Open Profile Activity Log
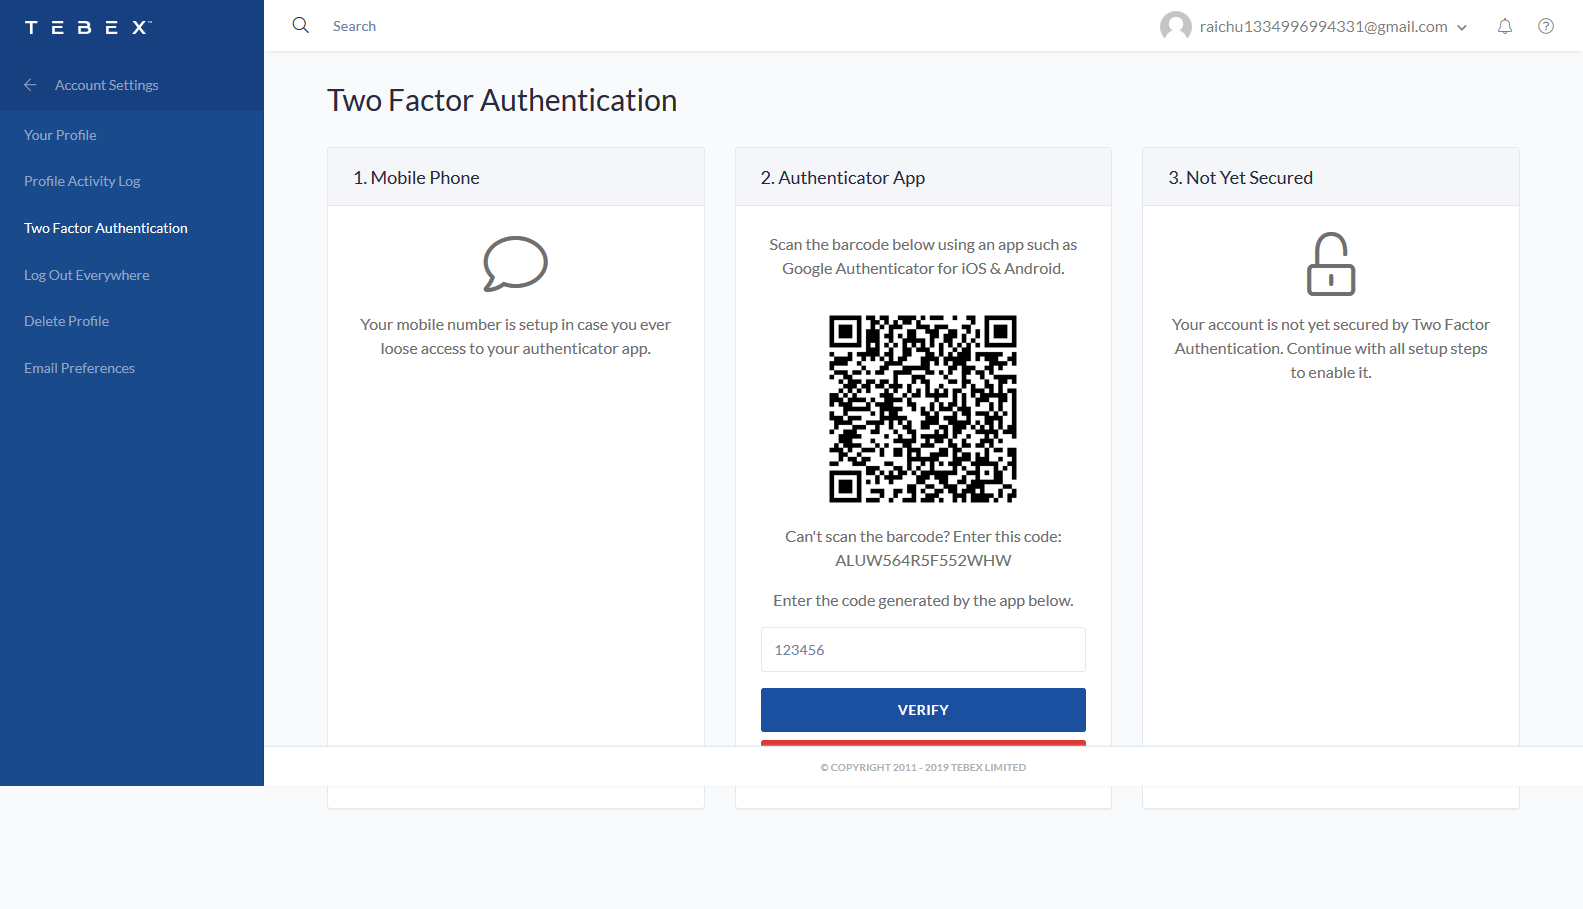Image resolution: width=1583 pixels, height=909 pixels. (x=82, y=181)
